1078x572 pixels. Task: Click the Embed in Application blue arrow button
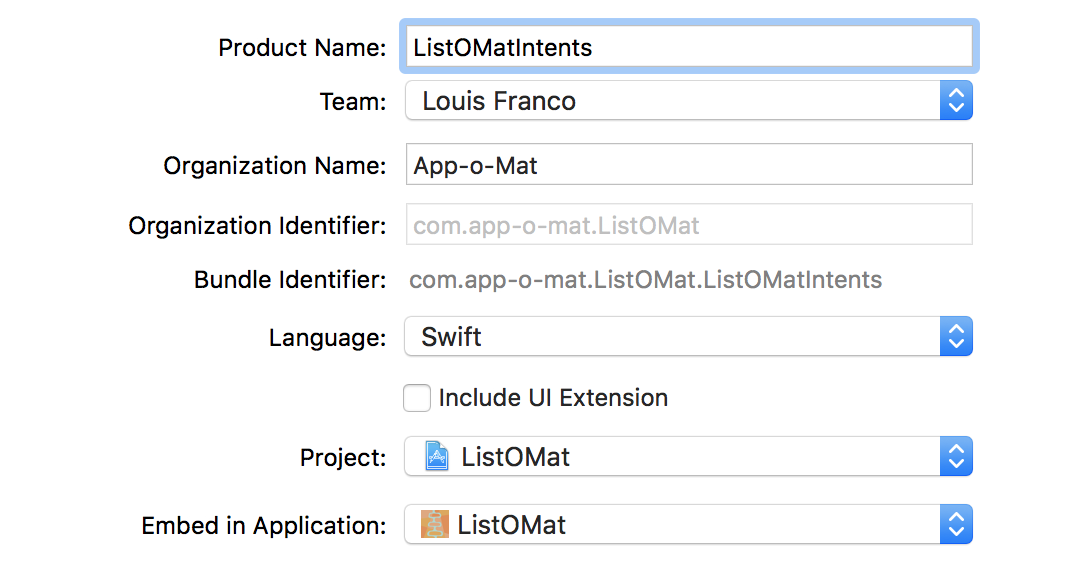956,525
